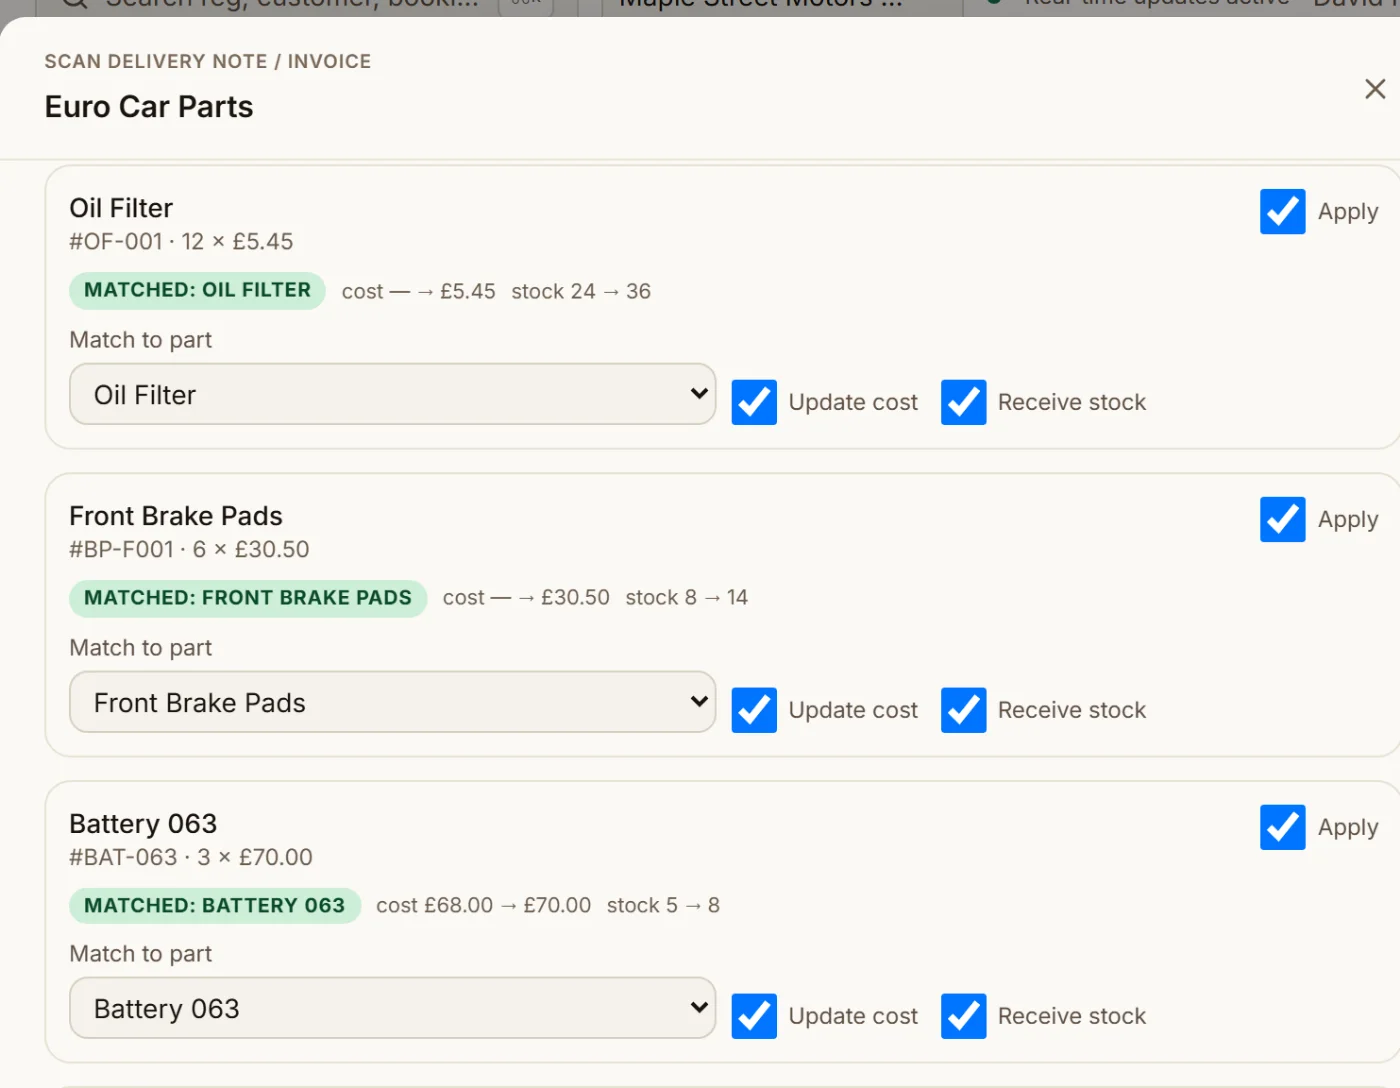
Task: Click the stock 8 → 14 text
Action: (x=687, y=598)
